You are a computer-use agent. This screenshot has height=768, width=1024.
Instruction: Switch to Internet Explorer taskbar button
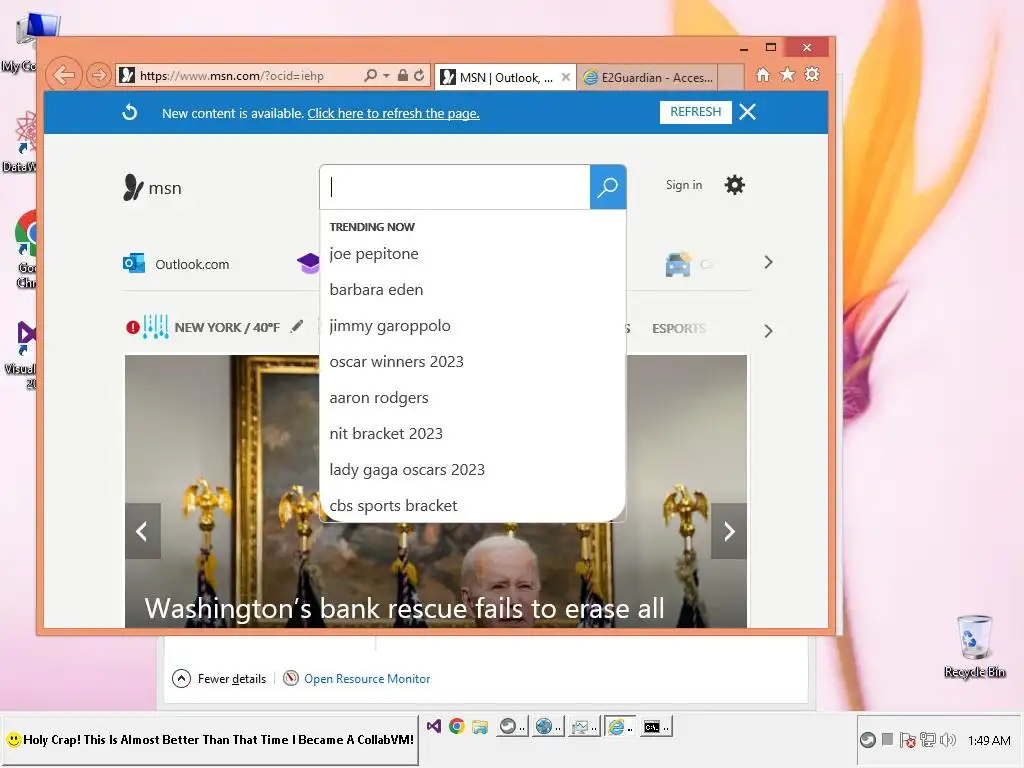(x=620, y=726)
